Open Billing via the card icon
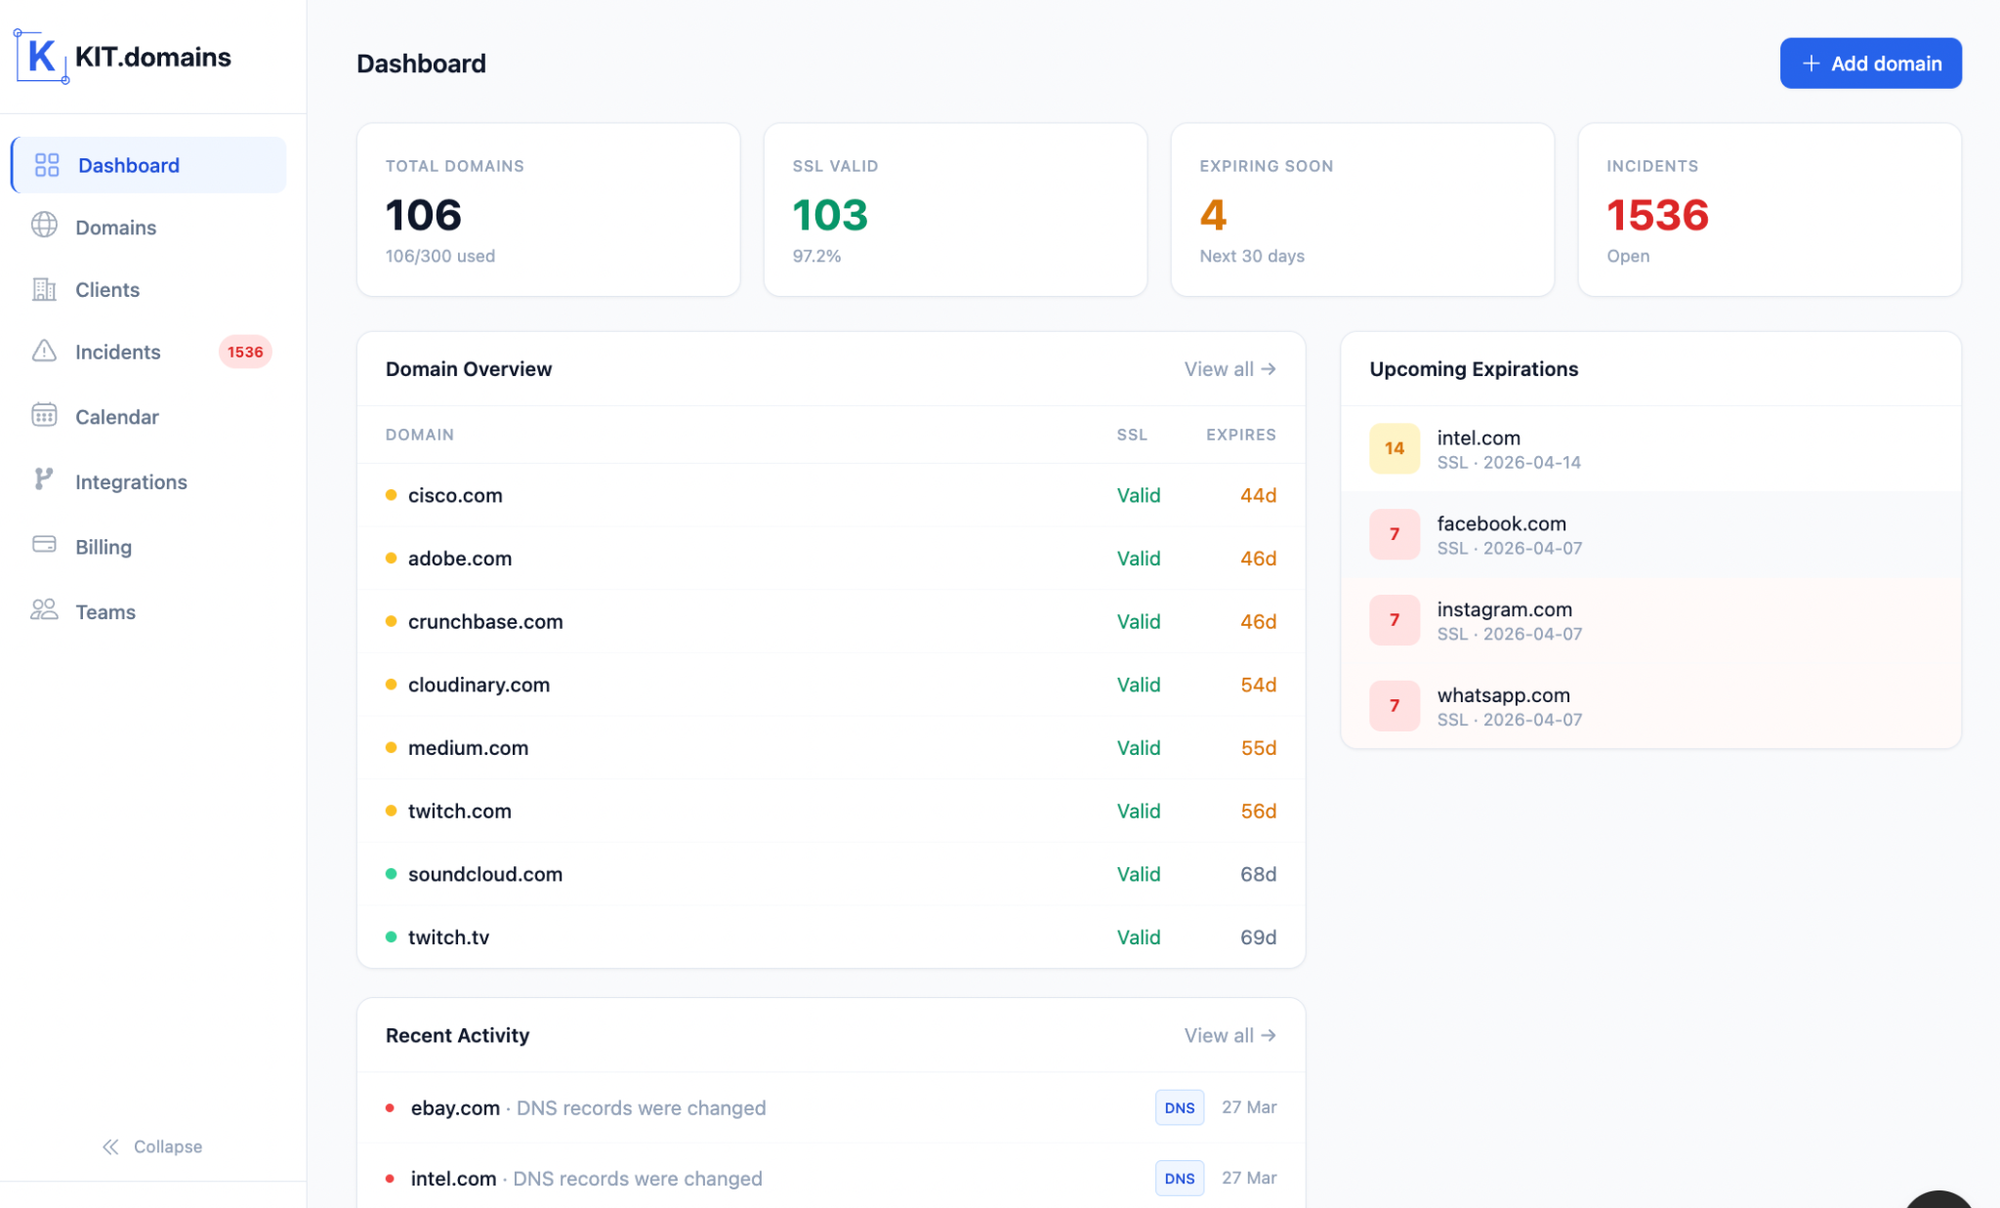 point(44,546)
